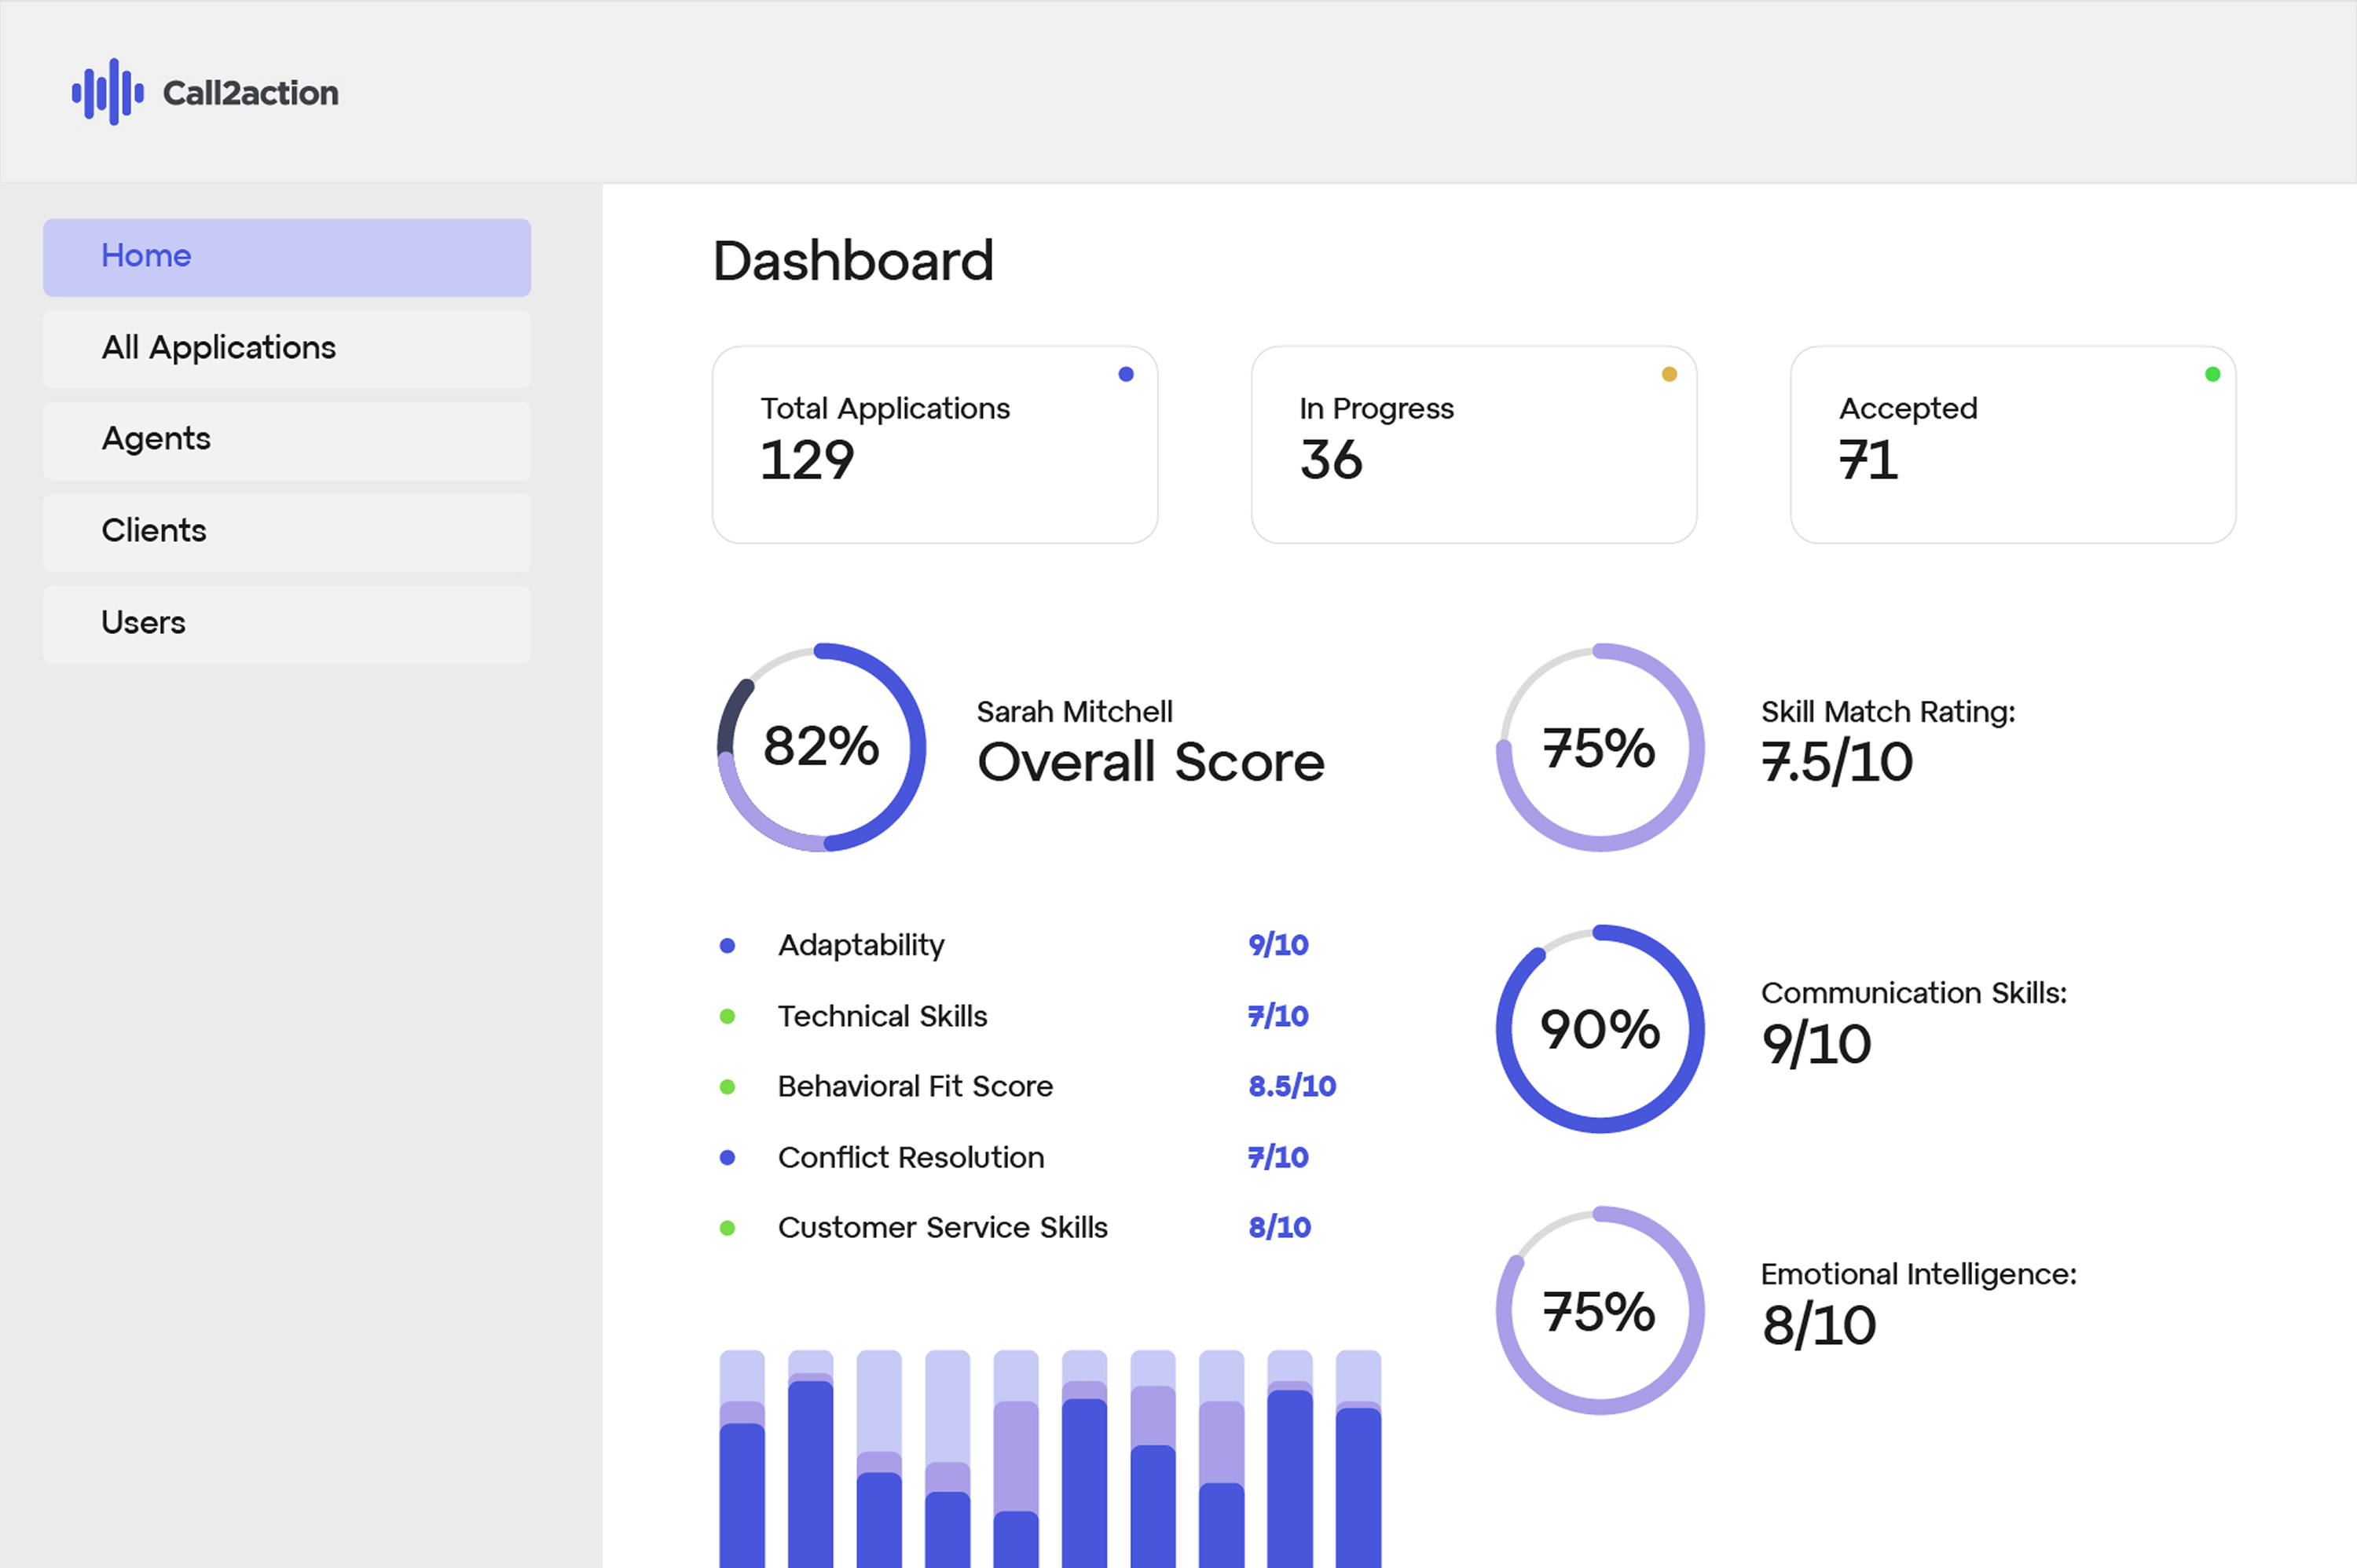Click the Adaptability score row
This screenshot has height=1568, width=2357.
[861, 945]
